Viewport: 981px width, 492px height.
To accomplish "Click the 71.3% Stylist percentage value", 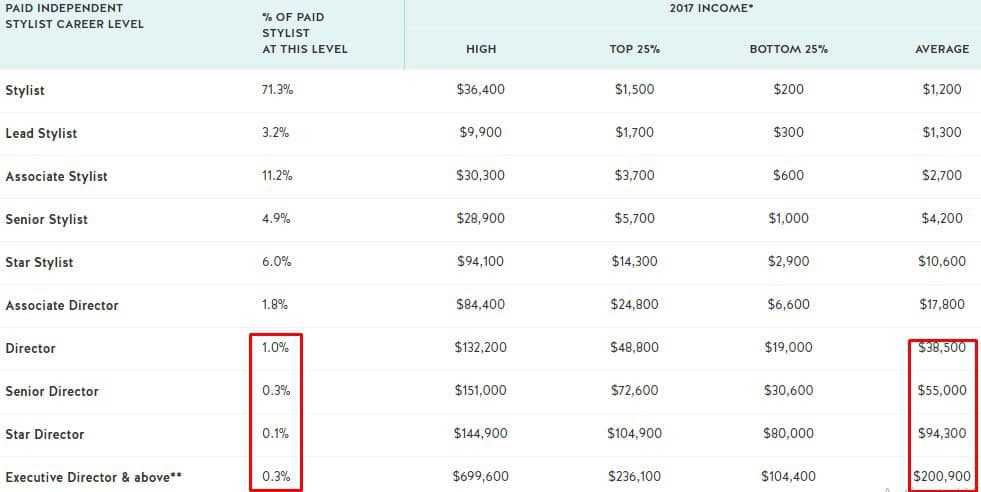I will [x=277, y=90].
